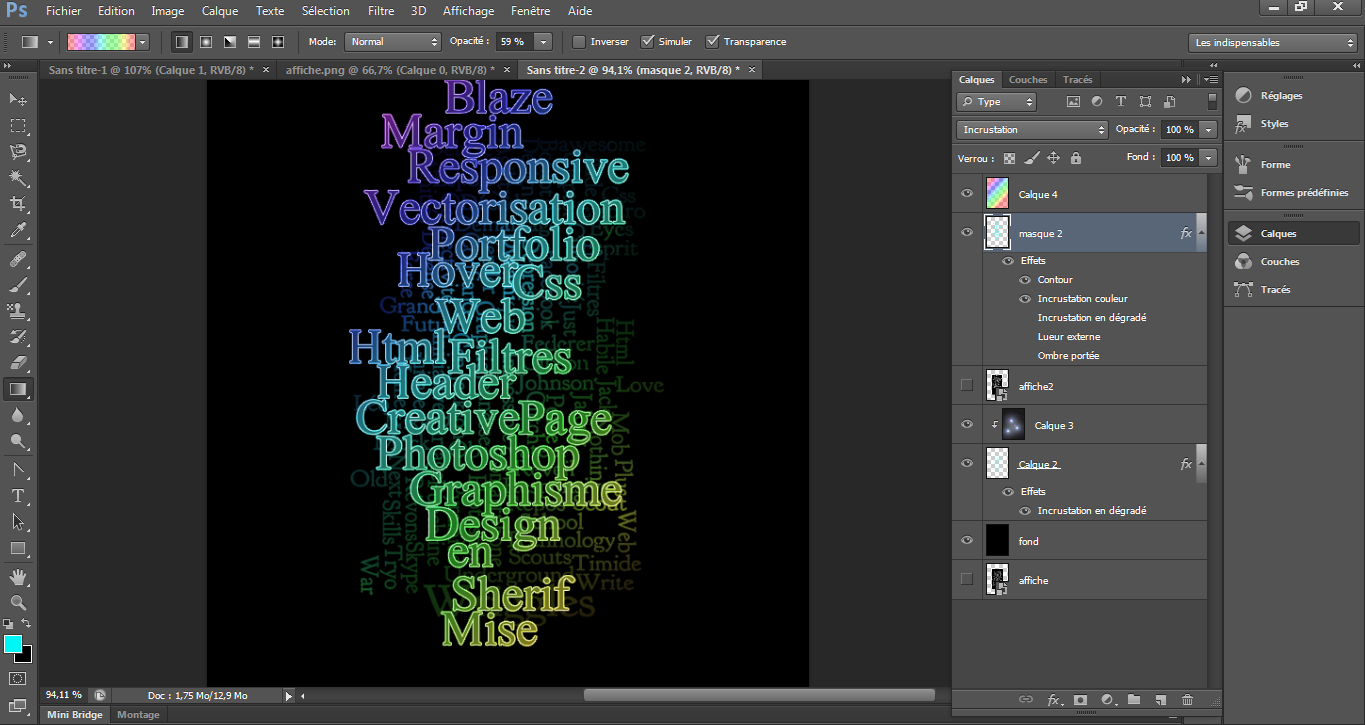Image resolution: width=1365 pixels, height=725 pixels.
Task: Select the Zoom magnifier tool
Action: pyautogui.click(x=18, y=603)
